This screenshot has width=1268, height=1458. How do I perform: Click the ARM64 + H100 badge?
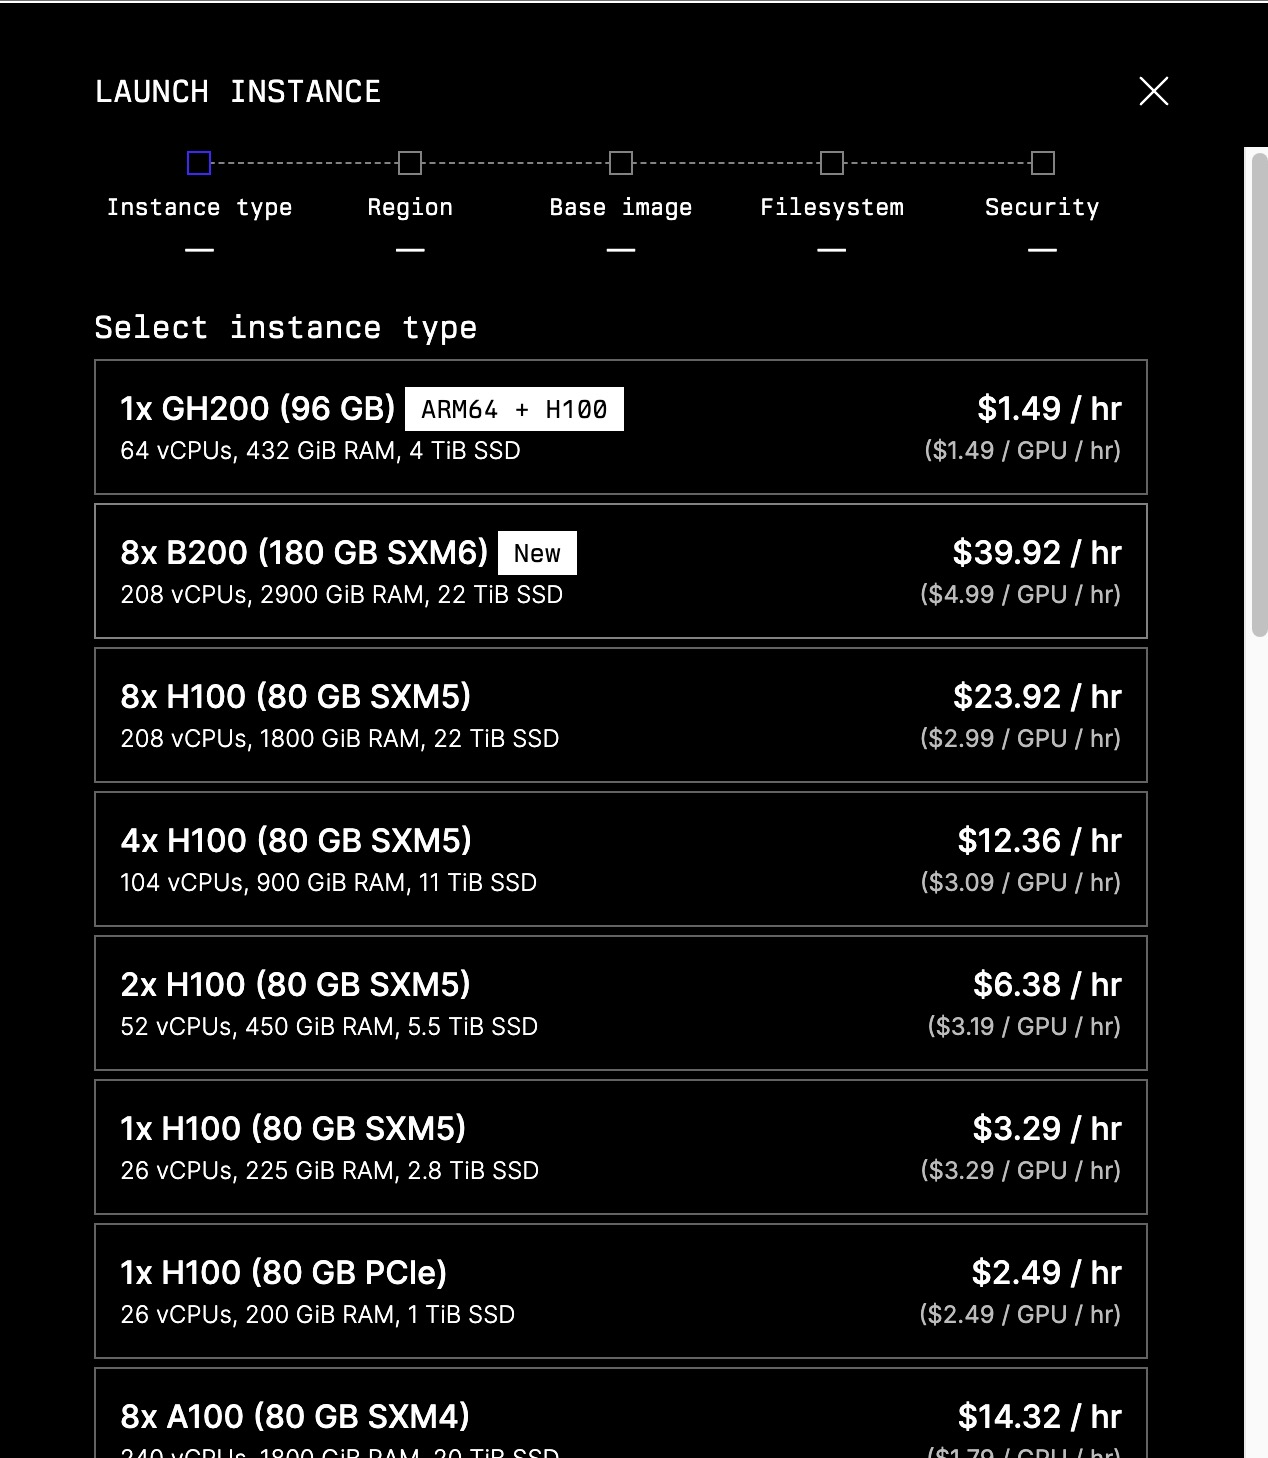(x=514, y=409)
